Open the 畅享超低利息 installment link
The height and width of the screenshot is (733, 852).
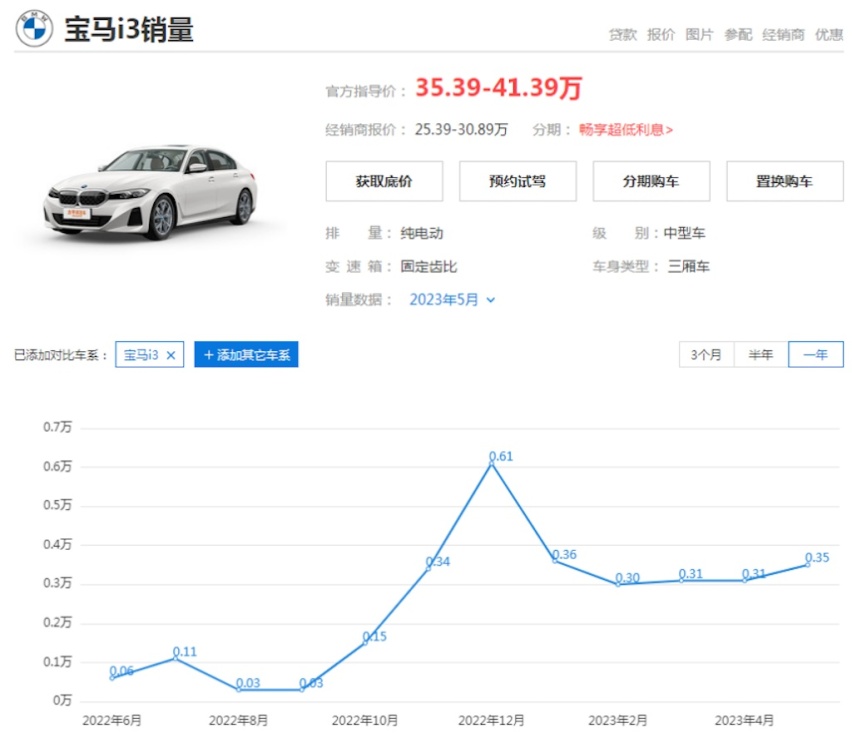click(626, 130)
